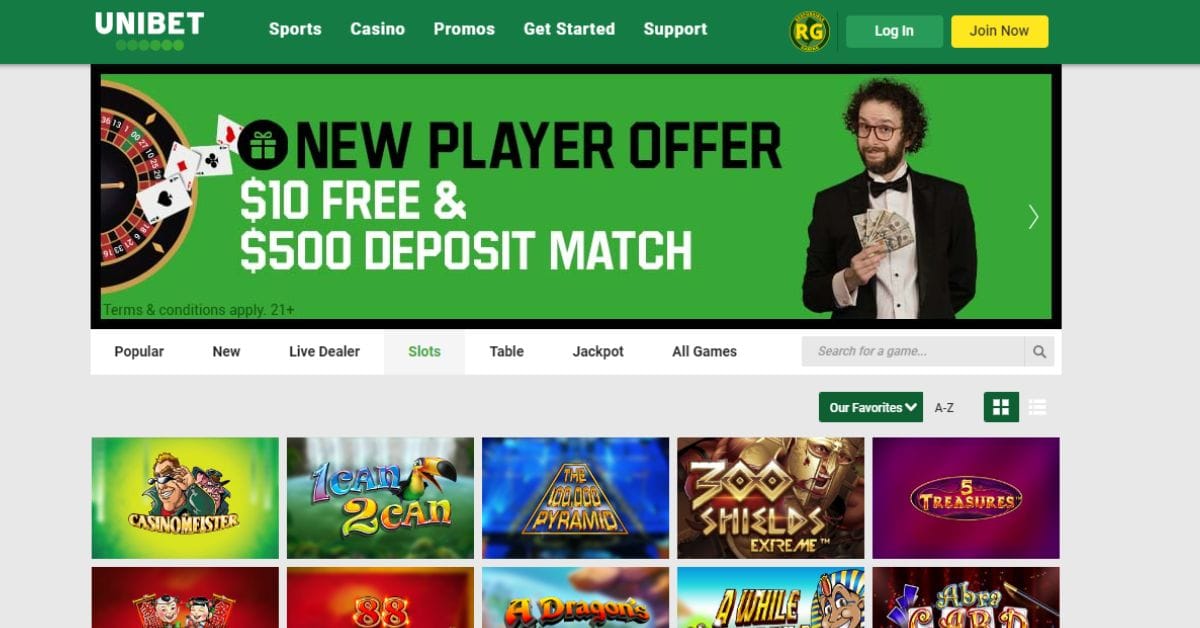Image resolution: width=1200 pixels, height=628 pixels.
Task: Open the Casinomeister slot game
Action: 185,498
